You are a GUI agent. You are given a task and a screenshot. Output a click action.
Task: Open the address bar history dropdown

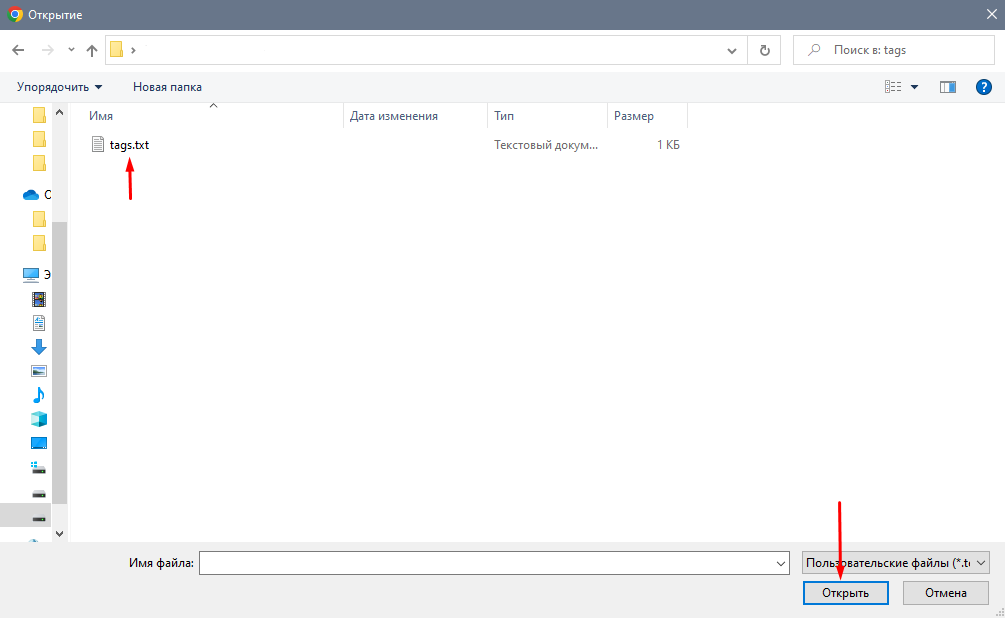(x=732, y=50)
